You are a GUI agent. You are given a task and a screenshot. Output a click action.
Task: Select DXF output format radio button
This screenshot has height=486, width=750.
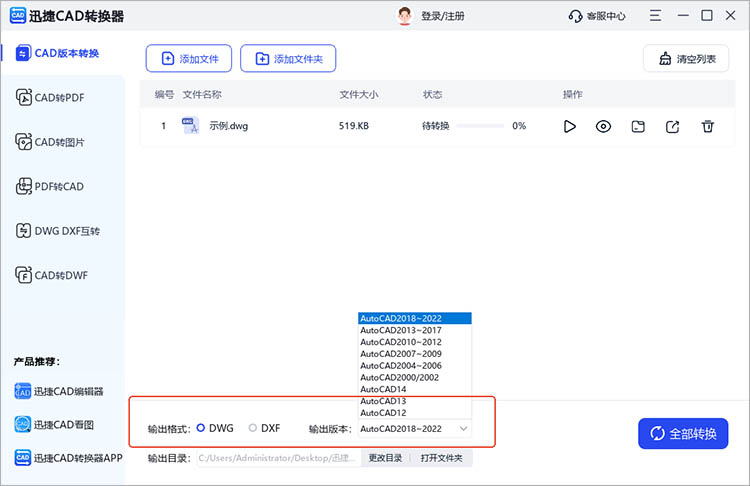tap(253, 428)
